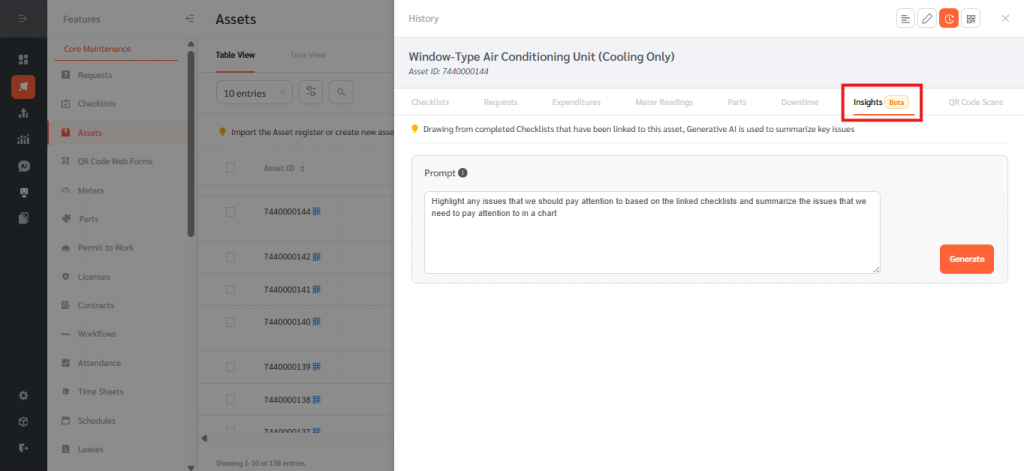Check the box for asset 7440000144

(231, 212)
